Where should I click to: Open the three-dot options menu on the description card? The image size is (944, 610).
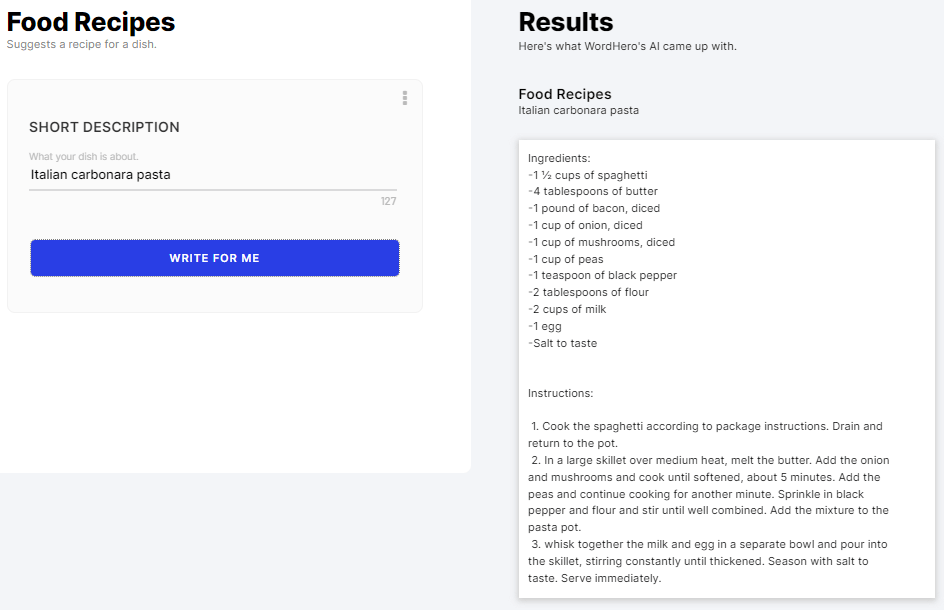point(404,97)
